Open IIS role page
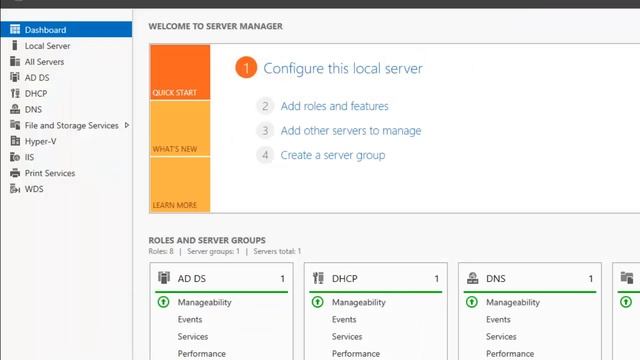Viewport: 640px width, 360px height. [x=66, y=157]
